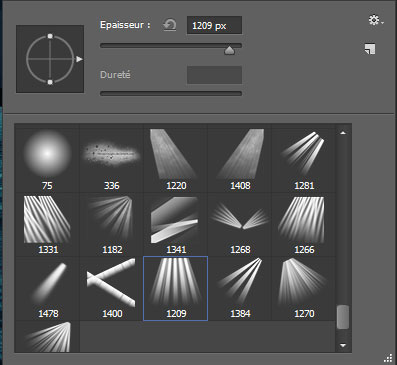Select the diagonal ray brush 1384

[x=240, y=289]
